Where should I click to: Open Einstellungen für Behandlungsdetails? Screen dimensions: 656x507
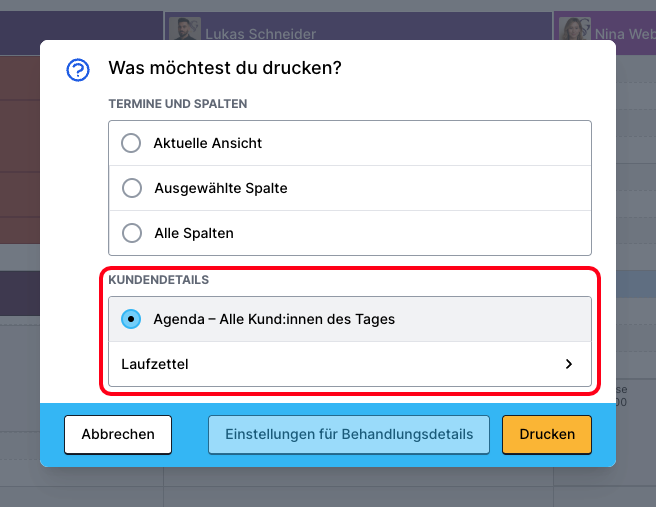348,435
